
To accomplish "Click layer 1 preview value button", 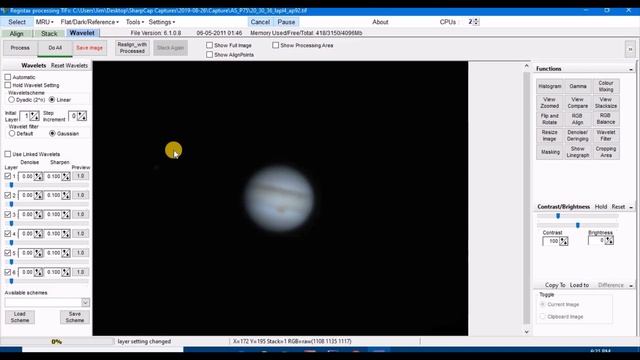I will click(80, 176).
